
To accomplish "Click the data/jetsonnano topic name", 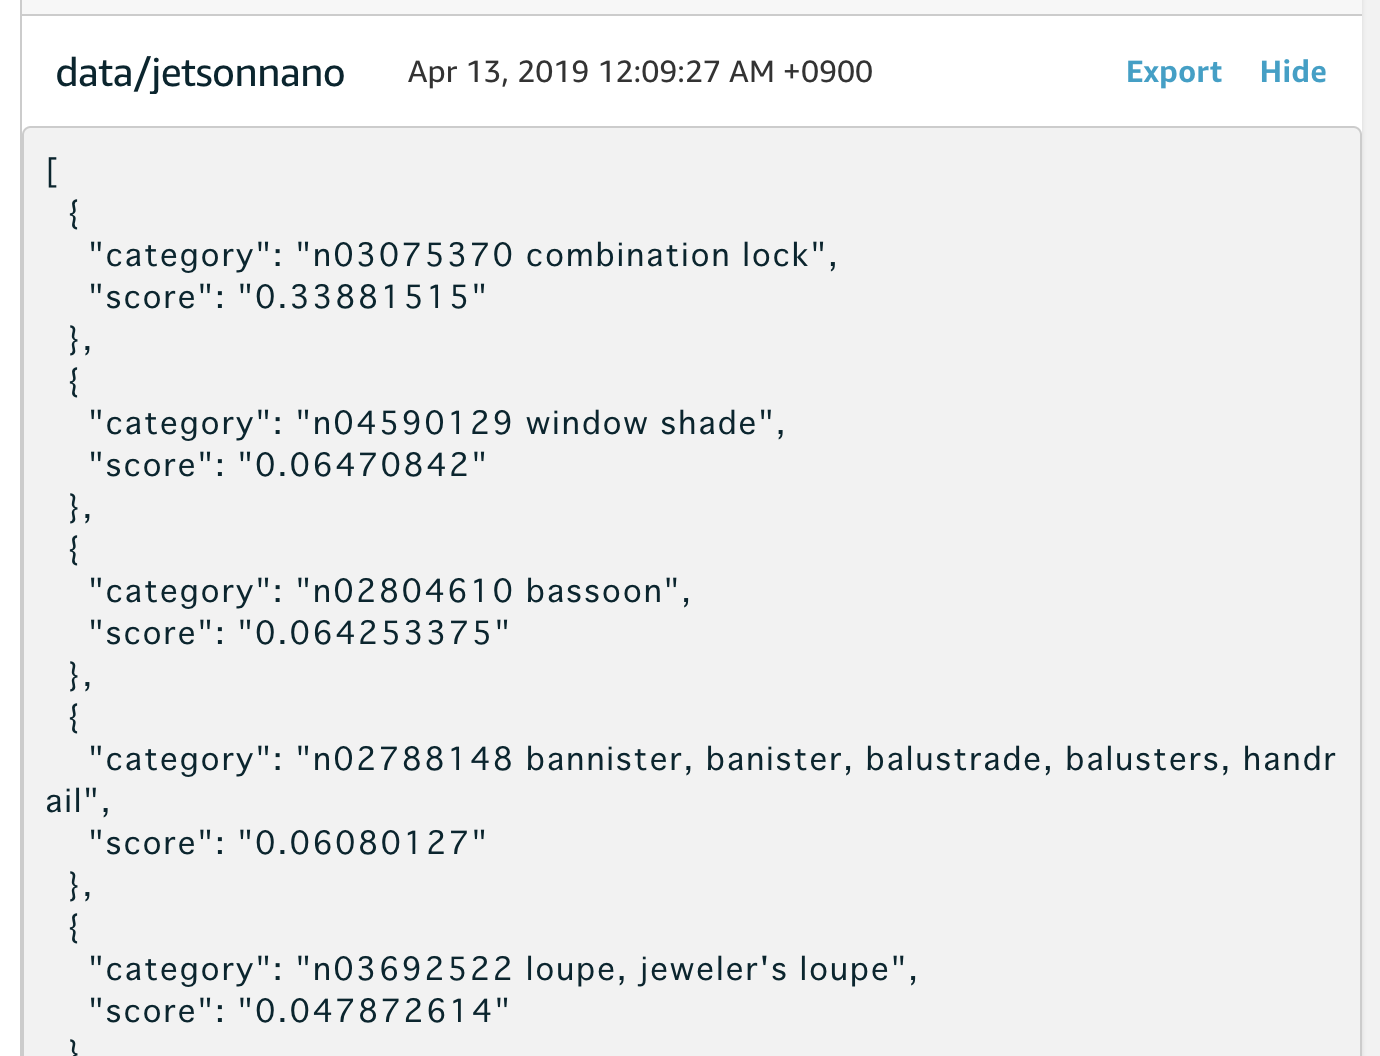I will tap(200, 73).
